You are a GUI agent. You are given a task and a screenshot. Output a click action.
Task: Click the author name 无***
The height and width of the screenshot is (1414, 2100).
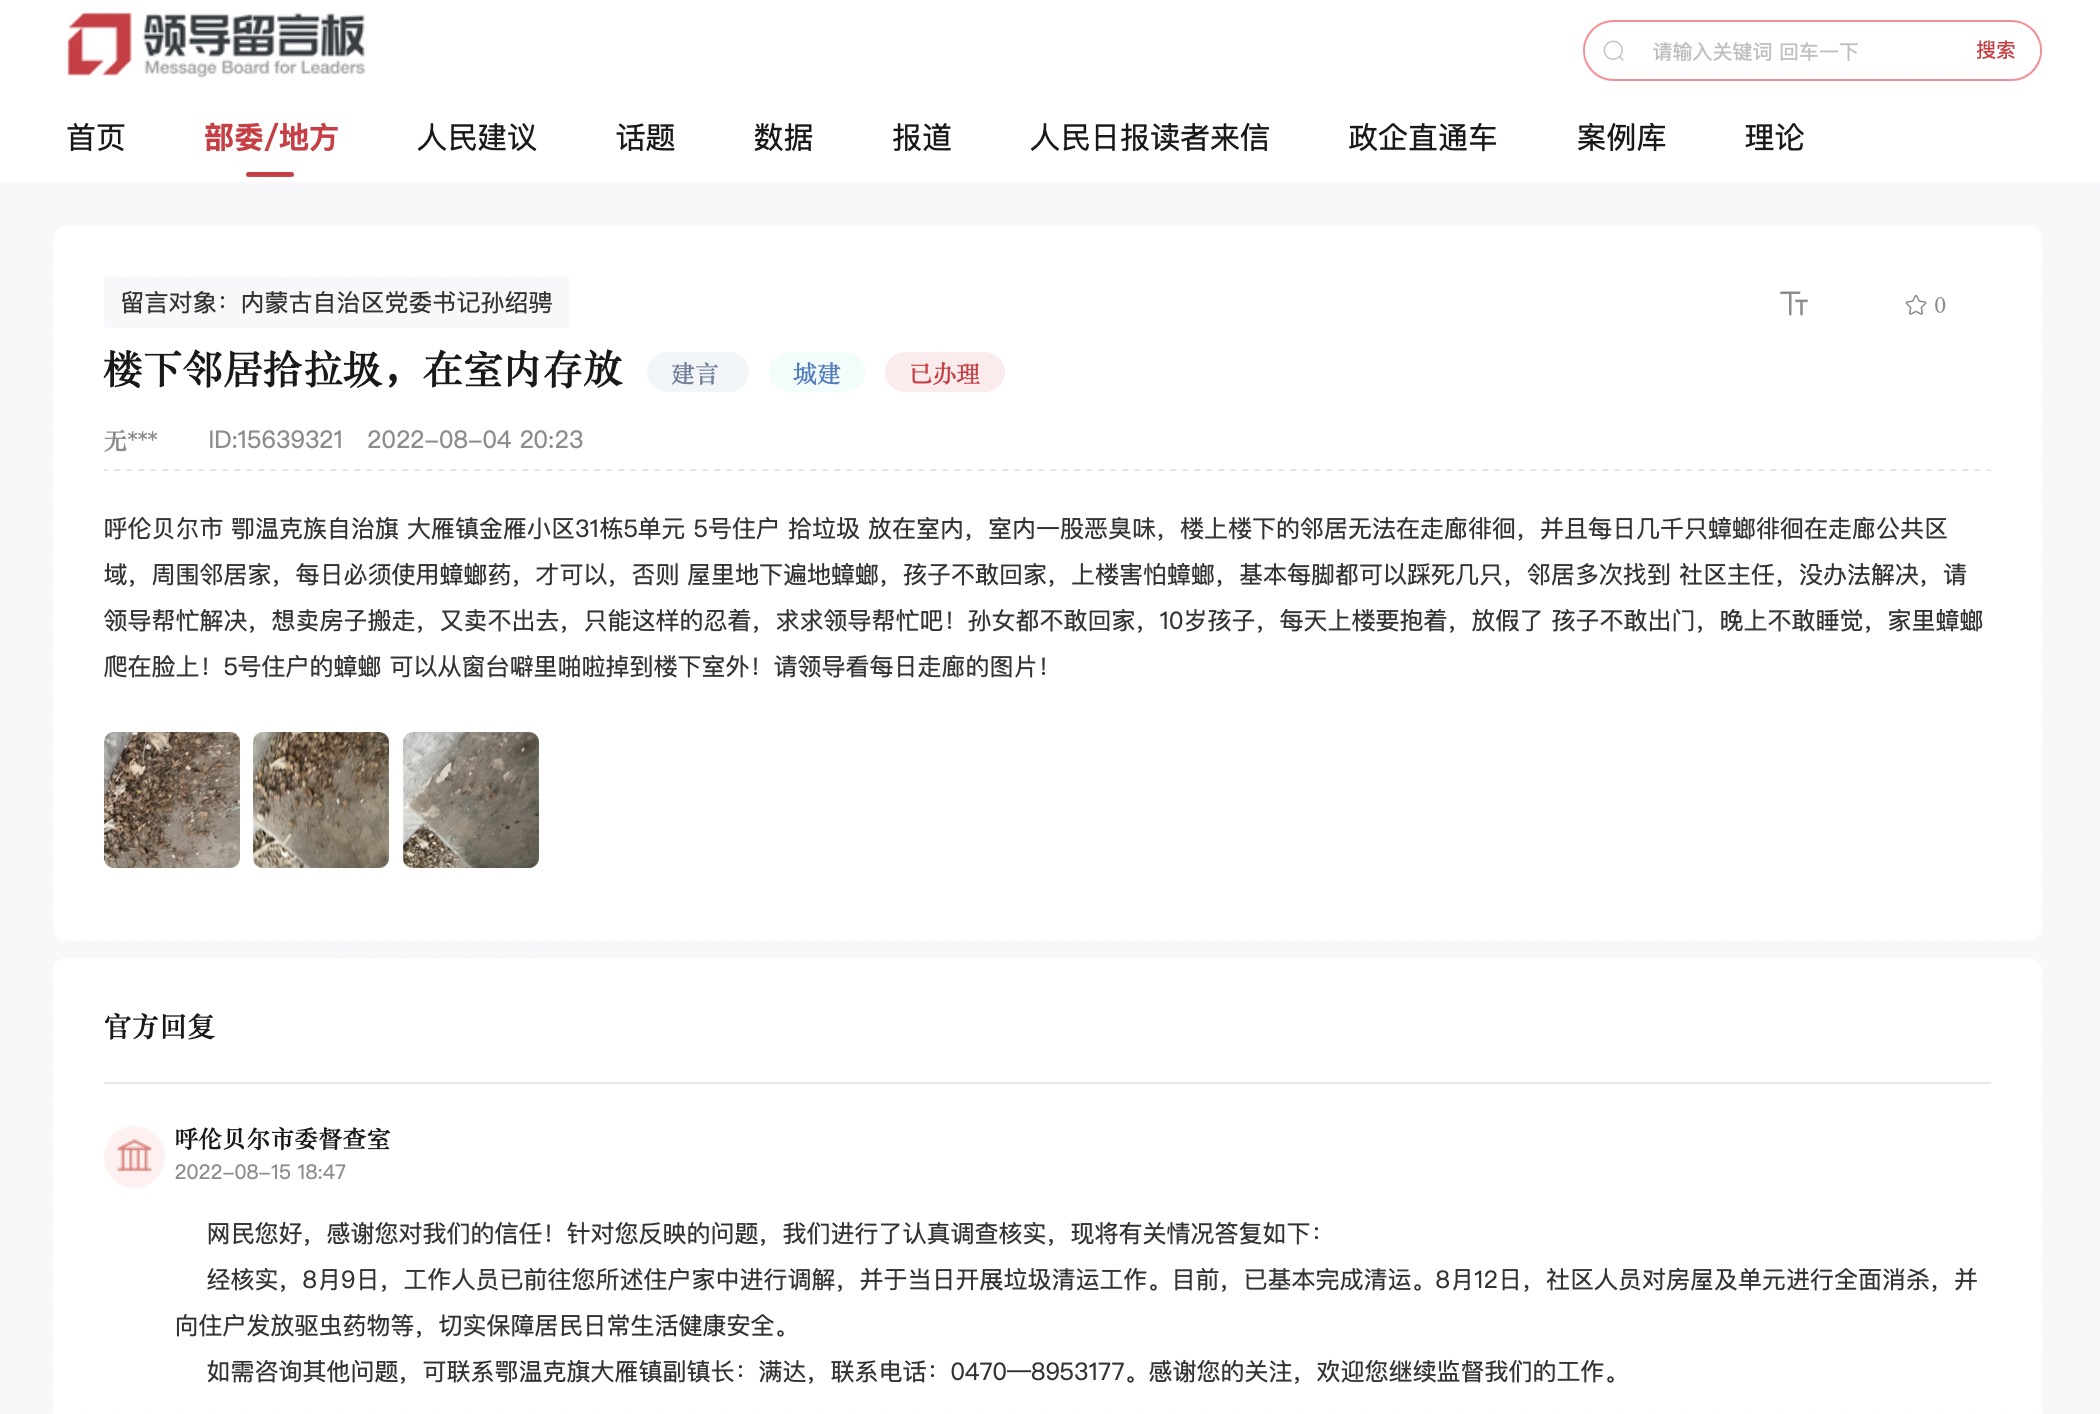pos(131,440)
